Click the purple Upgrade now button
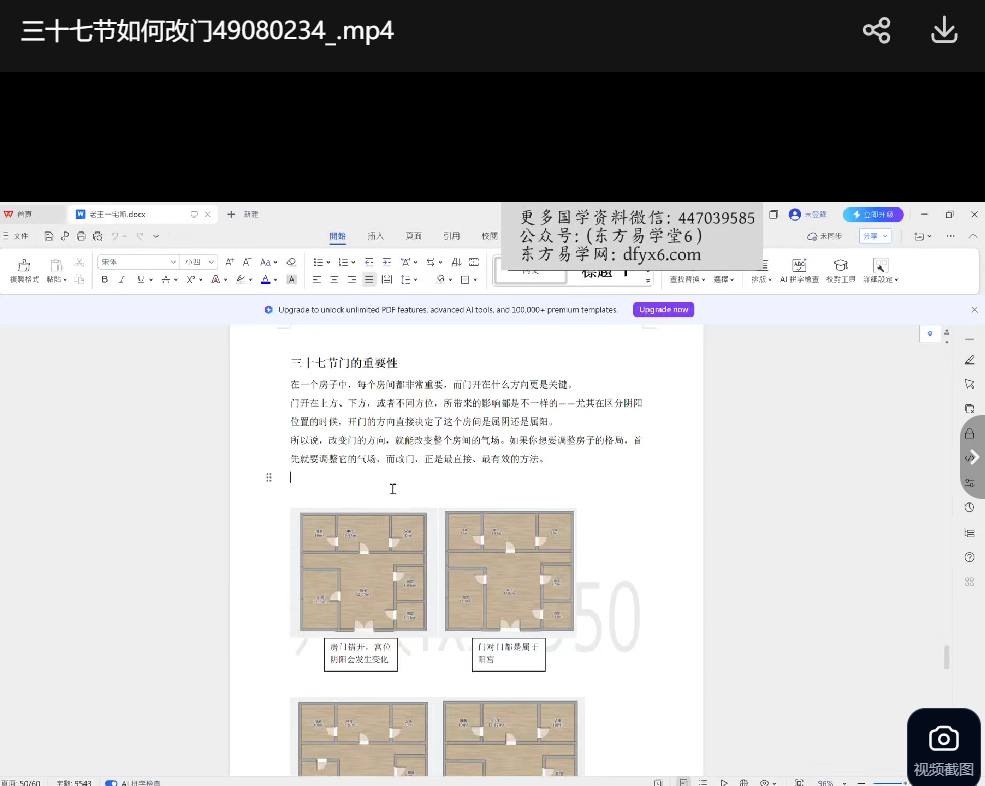The height and width of the screenshot is (786, 985). click(663, 310)
